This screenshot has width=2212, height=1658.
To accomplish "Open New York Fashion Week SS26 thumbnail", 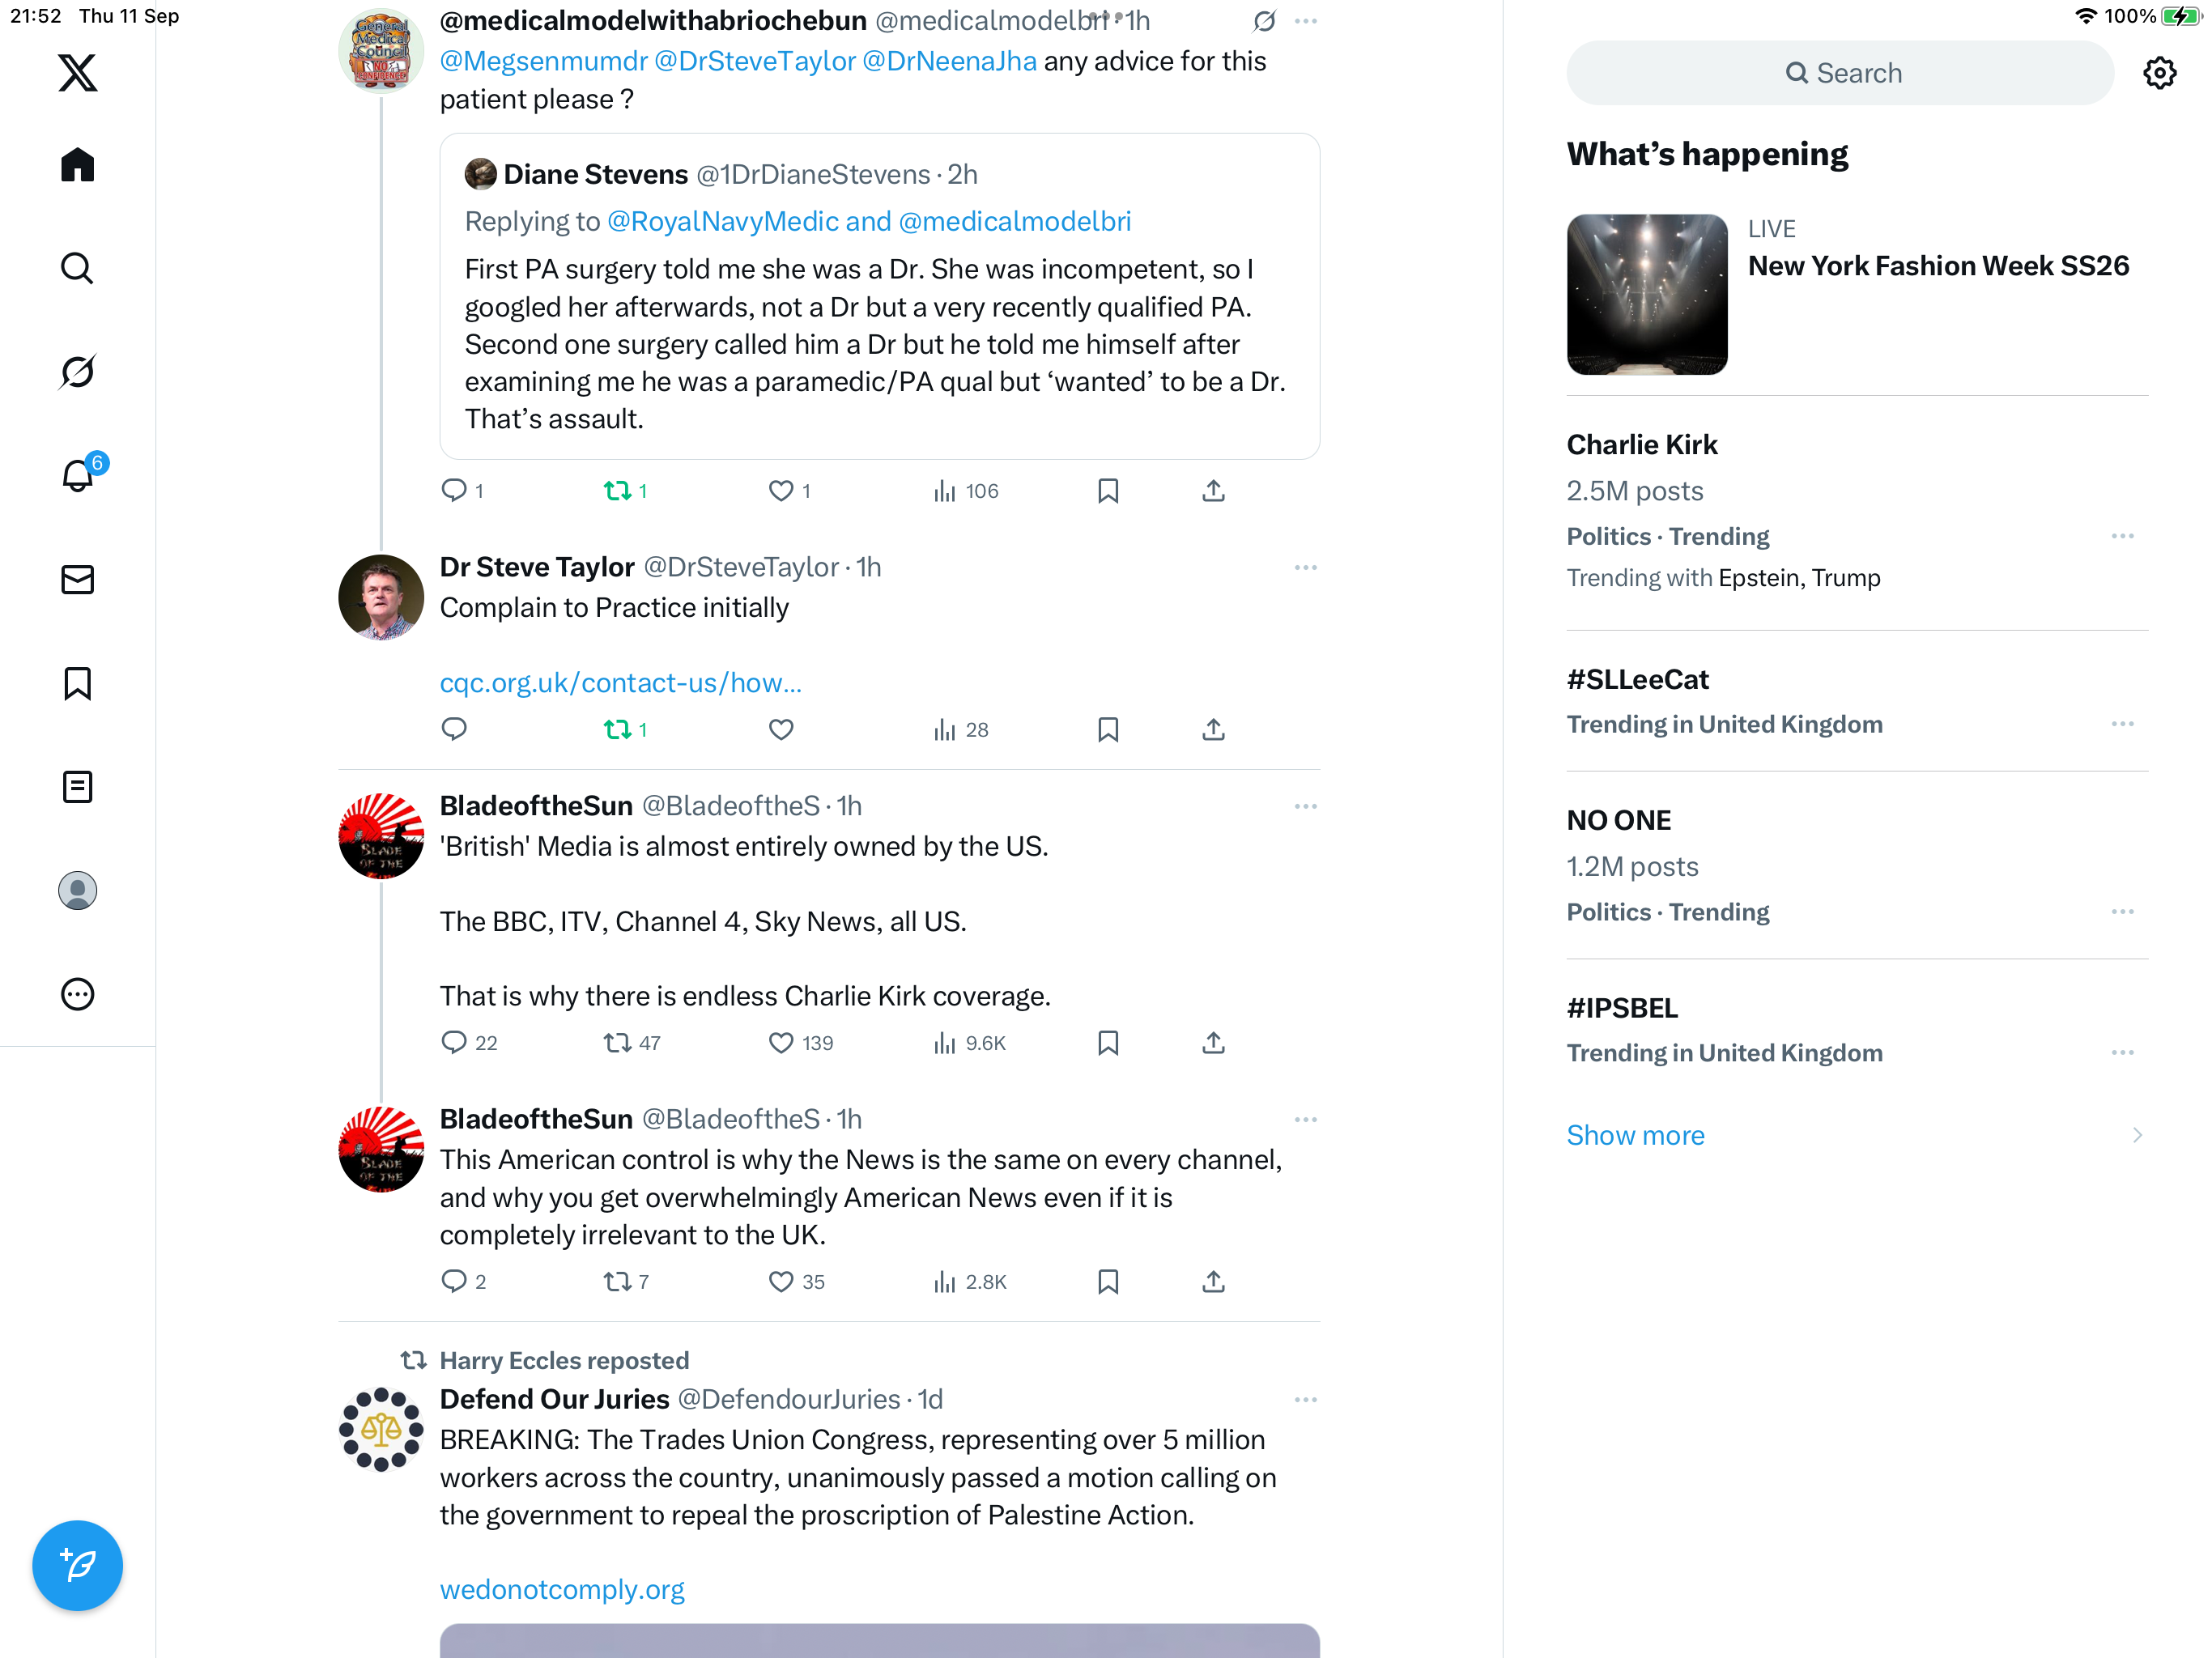I will click(x=1647, y=295).
